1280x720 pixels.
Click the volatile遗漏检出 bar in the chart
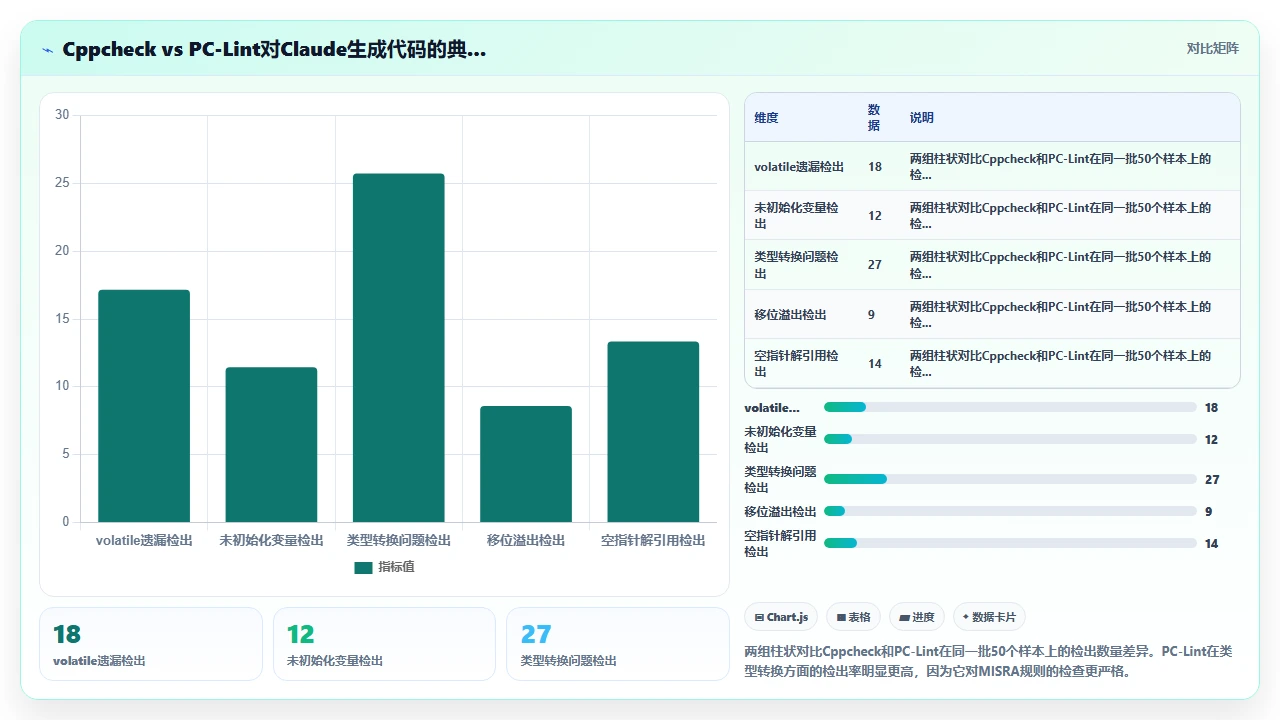tap(144, 406)
